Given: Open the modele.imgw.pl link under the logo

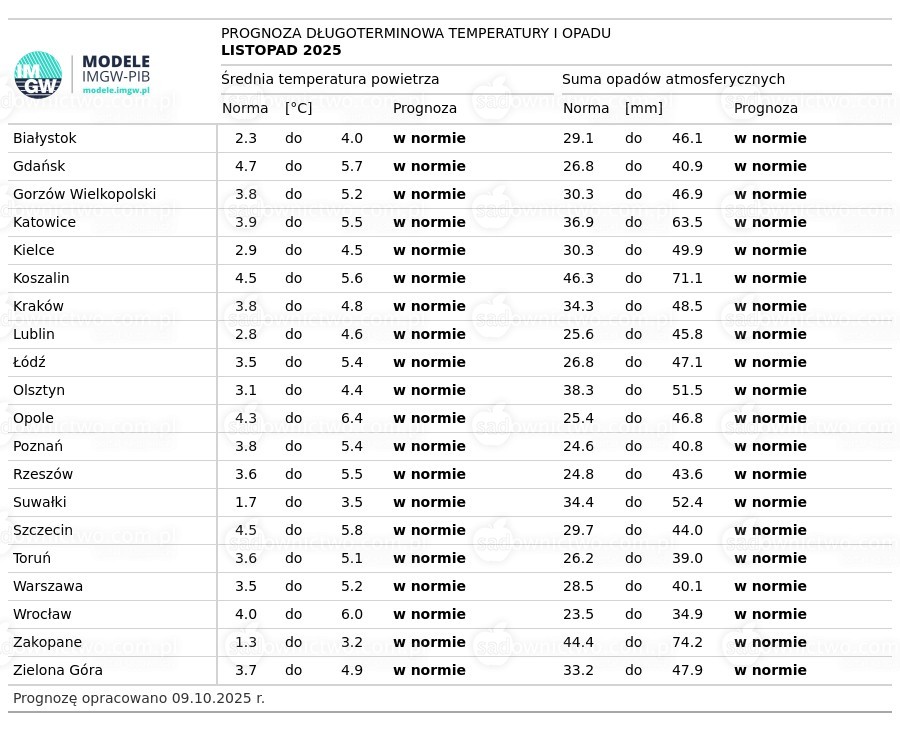Looking at the screenshot, I should (115, 90).
